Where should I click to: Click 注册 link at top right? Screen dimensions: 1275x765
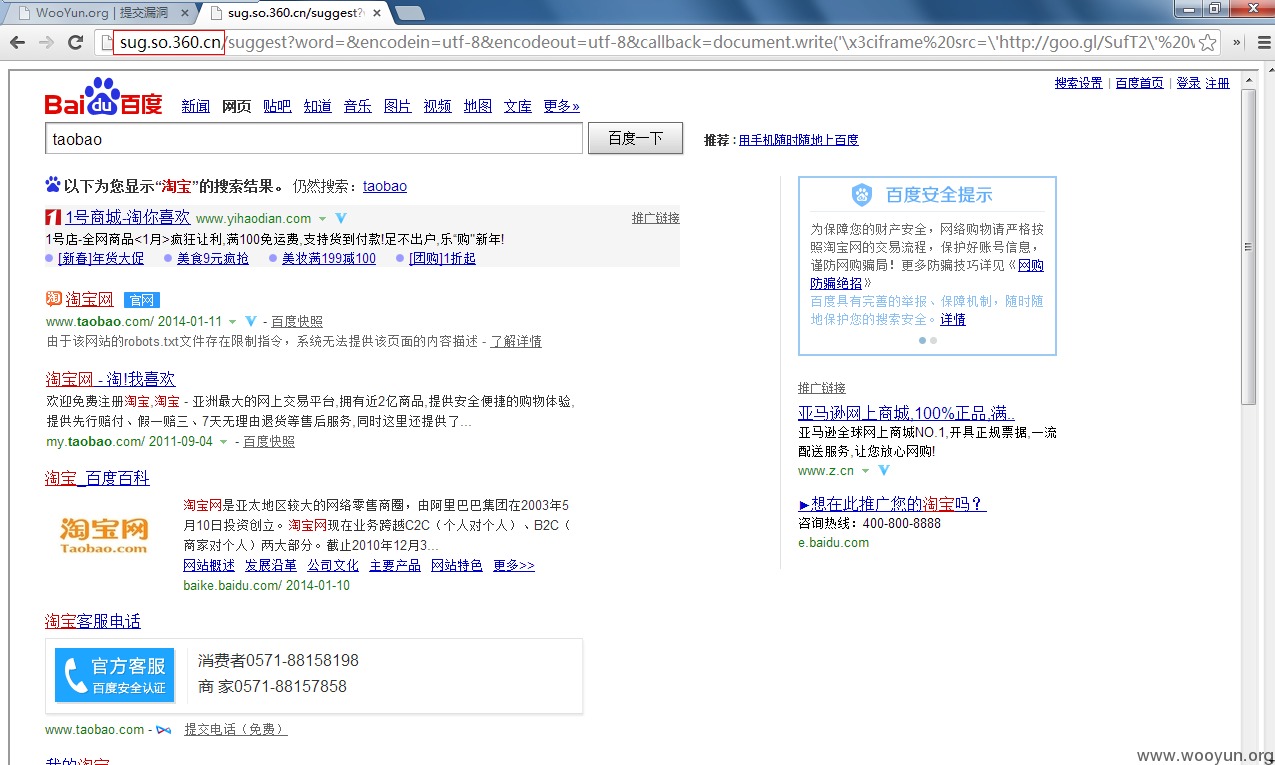1217,83
